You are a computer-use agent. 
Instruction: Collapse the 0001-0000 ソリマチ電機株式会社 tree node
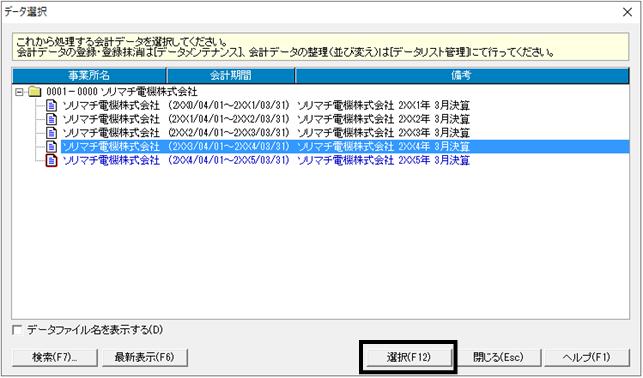[19, 92]
